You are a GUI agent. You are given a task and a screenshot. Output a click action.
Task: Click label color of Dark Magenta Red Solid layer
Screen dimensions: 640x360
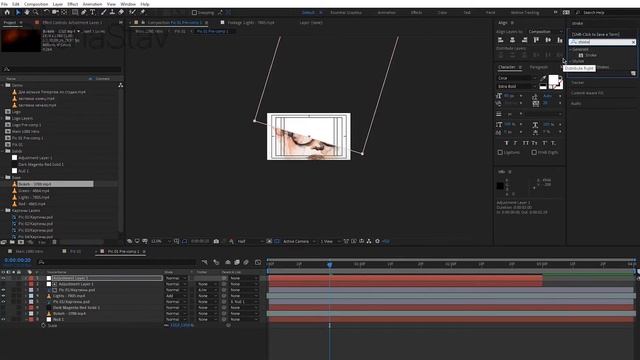pos(31,308)
